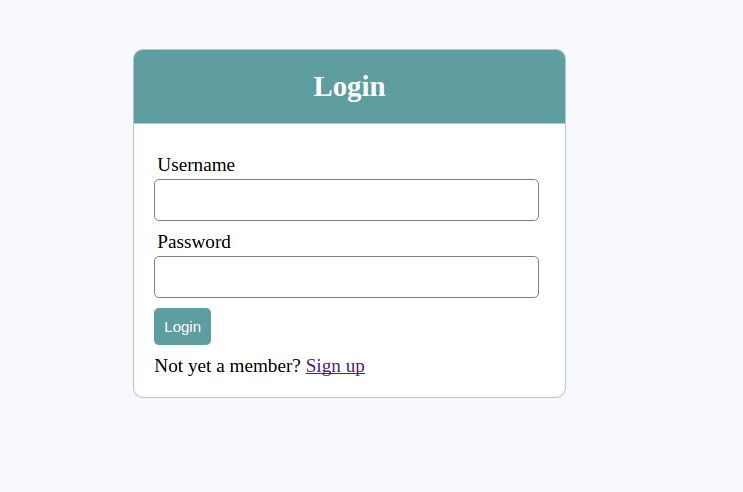Submit with the teal Login button
This screenshot has width=743, height=492.
click(182, 327)
